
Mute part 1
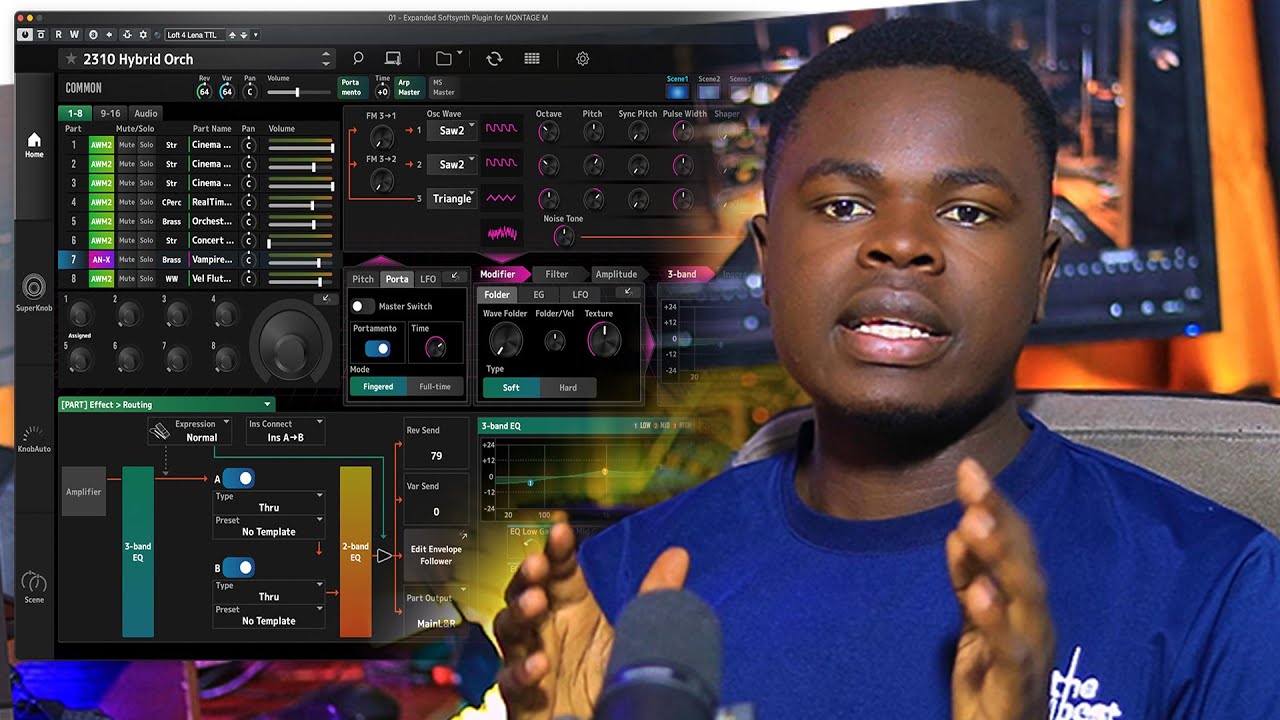[126, 145]
